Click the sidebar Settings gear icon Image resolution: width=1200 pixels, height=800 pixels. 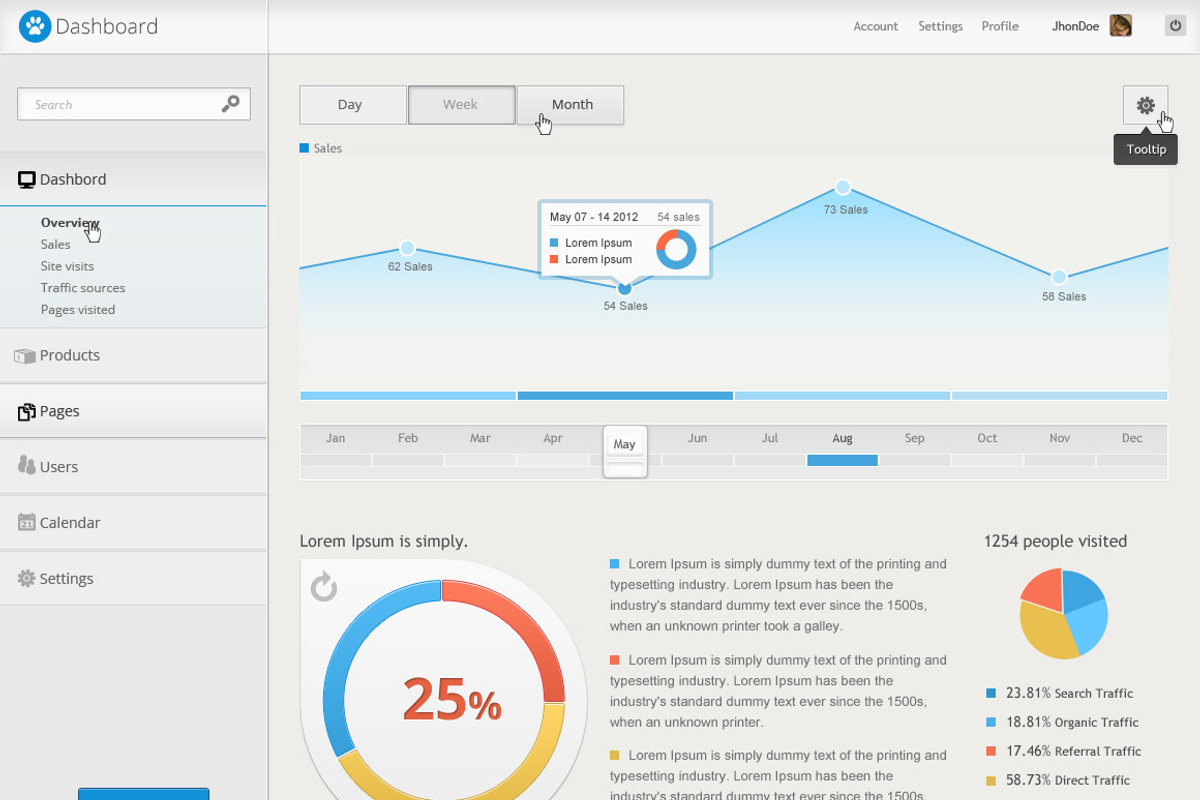tap(27, 578)
